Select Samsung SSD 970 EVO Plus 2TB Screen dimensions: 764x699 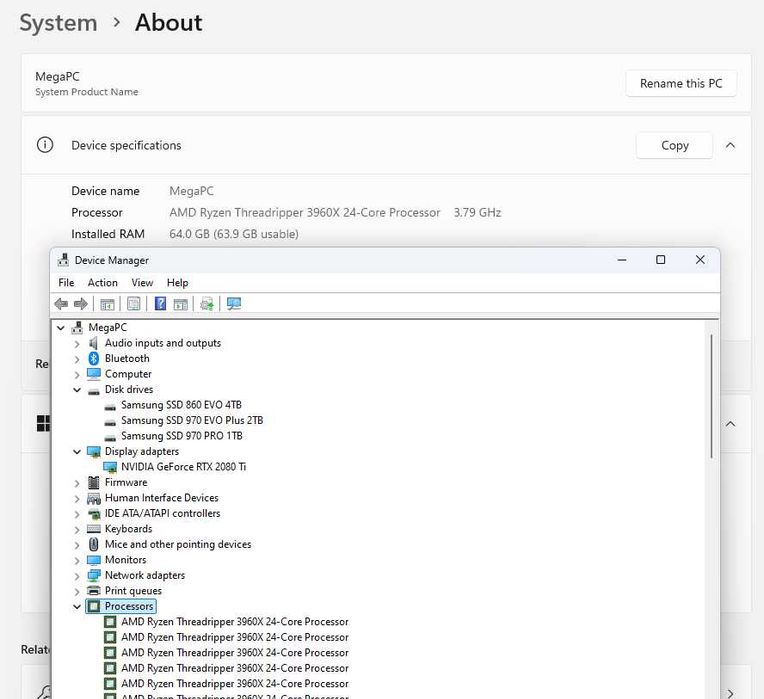pyautogui.click(x=191, y=420)
